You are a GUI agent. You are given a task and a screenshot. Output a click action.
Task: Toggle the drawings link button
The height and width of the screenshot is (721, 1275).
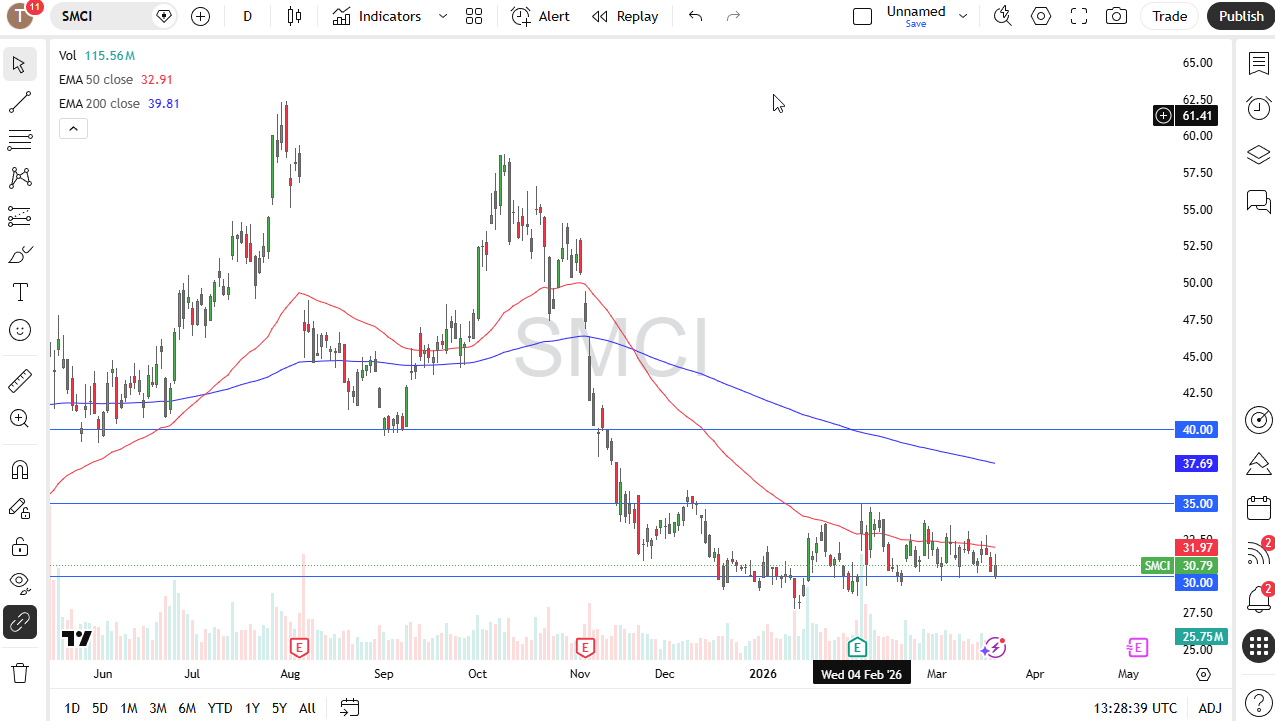(x=19, y=622)
